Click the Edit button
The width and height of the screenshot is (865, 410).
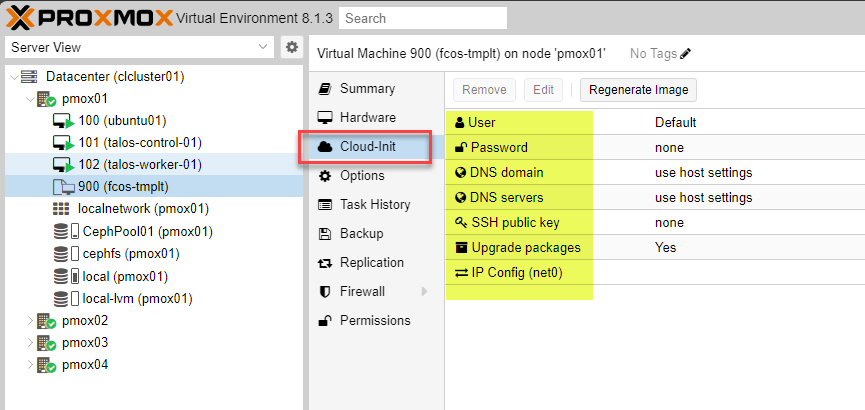tap(543, 90)
